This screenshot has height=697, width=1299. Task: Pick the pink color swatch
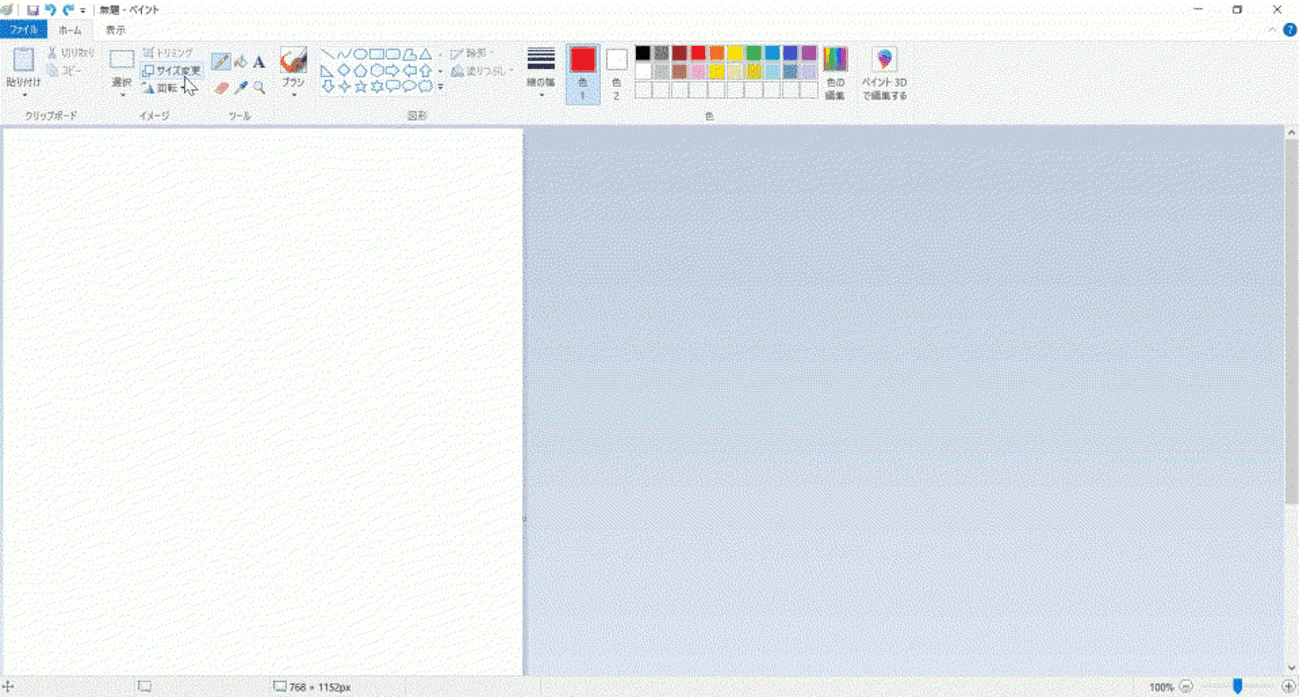tap(698, 72)
